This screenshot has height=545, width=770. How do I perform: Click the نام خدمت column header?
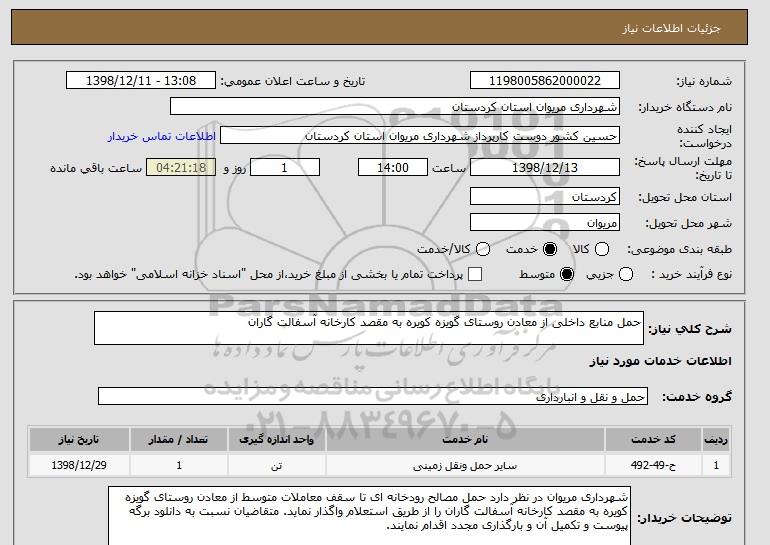tap(465, 439)
